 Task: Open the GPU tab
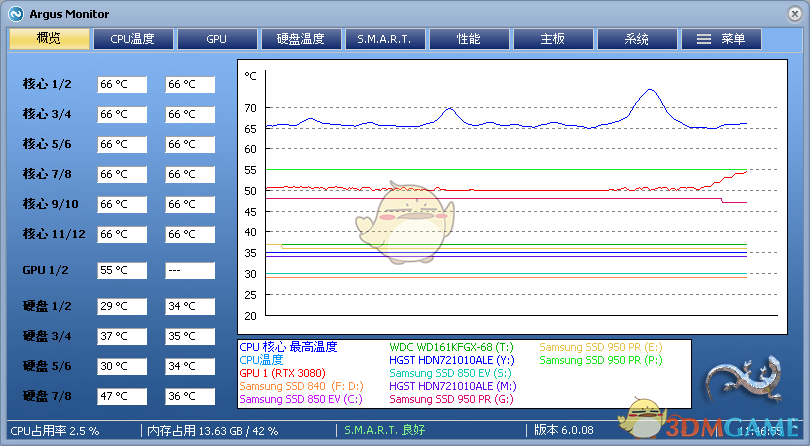(x=217, y=39)
